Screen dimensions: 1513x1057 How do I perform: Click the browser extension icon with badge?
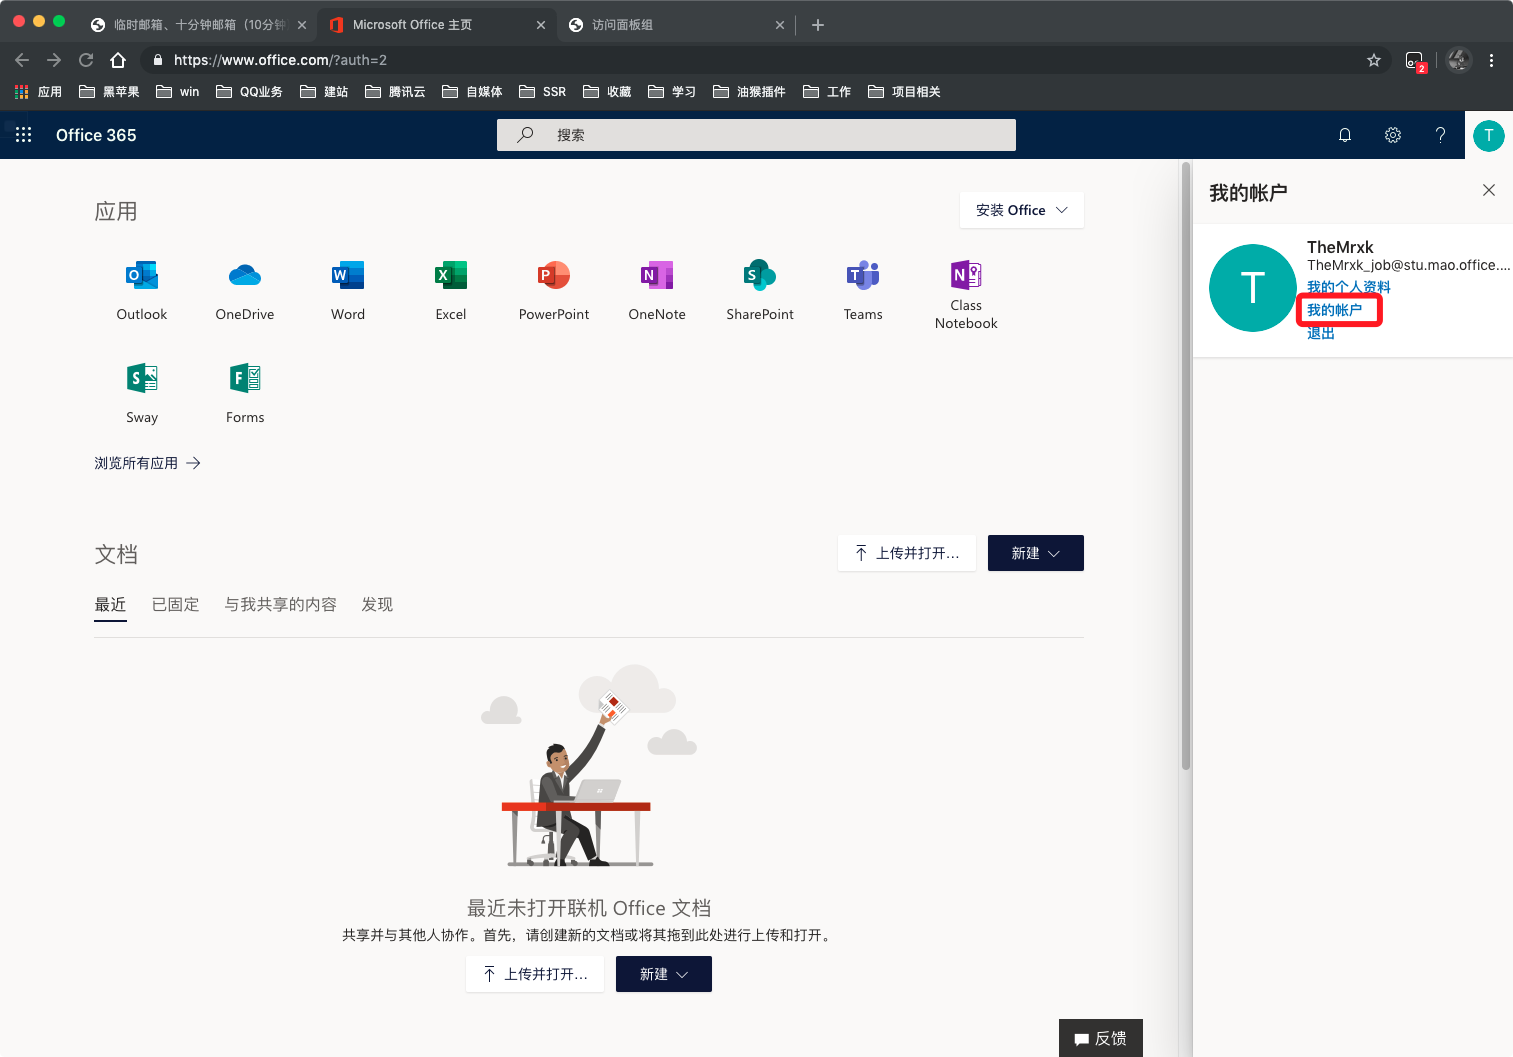click(x=1415, y=61)
